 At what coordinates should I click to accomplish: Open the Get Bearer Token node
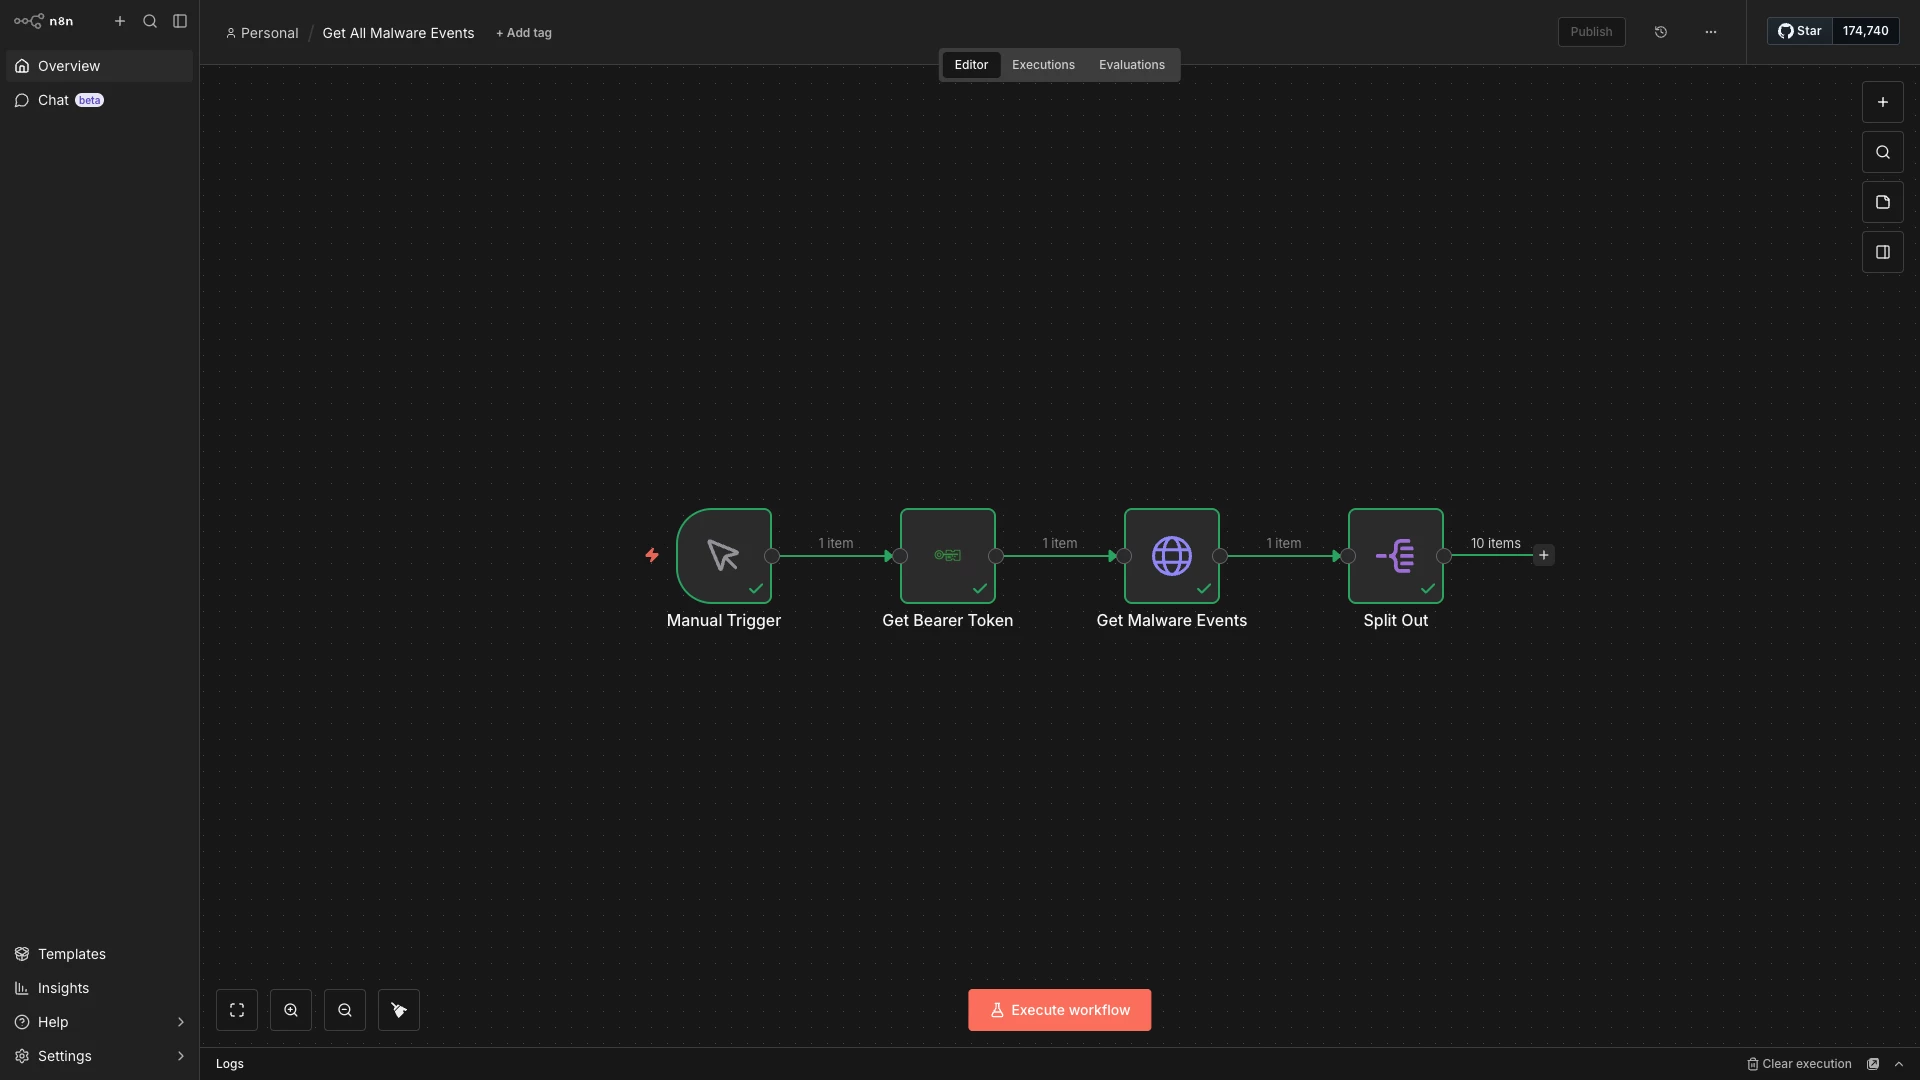point(947,555)
